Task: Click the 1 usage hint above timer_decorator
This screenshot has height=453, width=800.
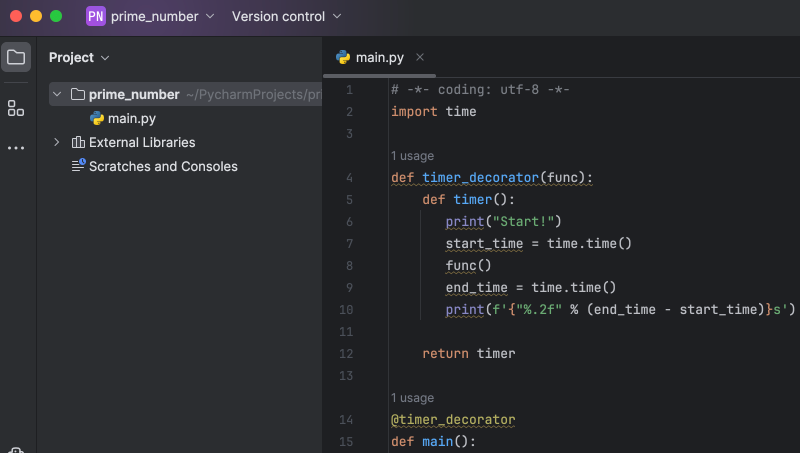Action: (412, 156)
